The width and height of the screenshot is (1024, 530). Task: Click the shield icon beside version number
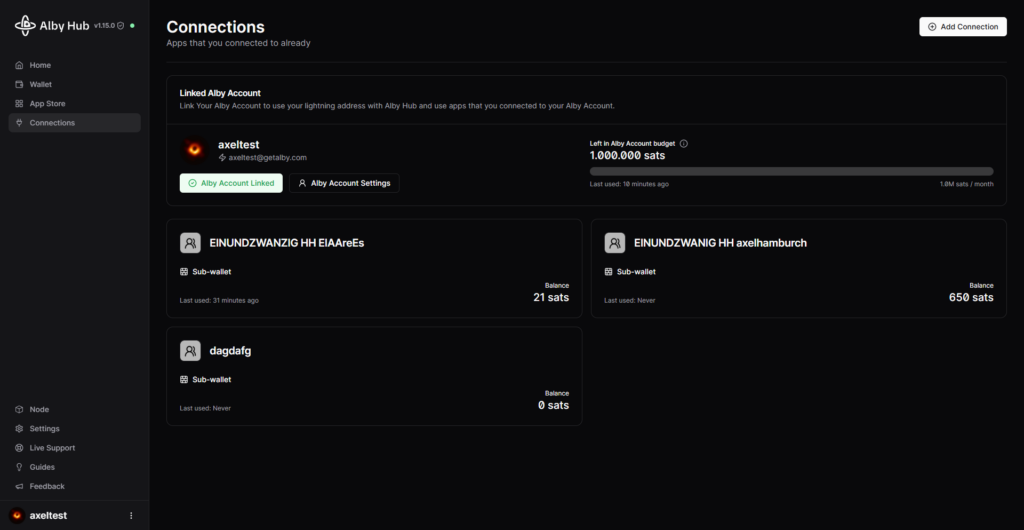pos(121,26)
